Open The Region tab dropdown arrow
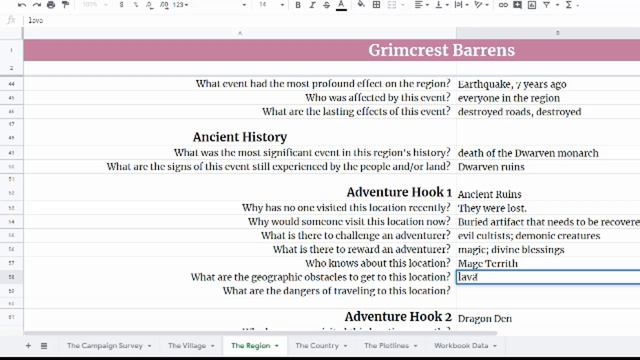Viewport: 640px width, 360px height. pos(277,346)
